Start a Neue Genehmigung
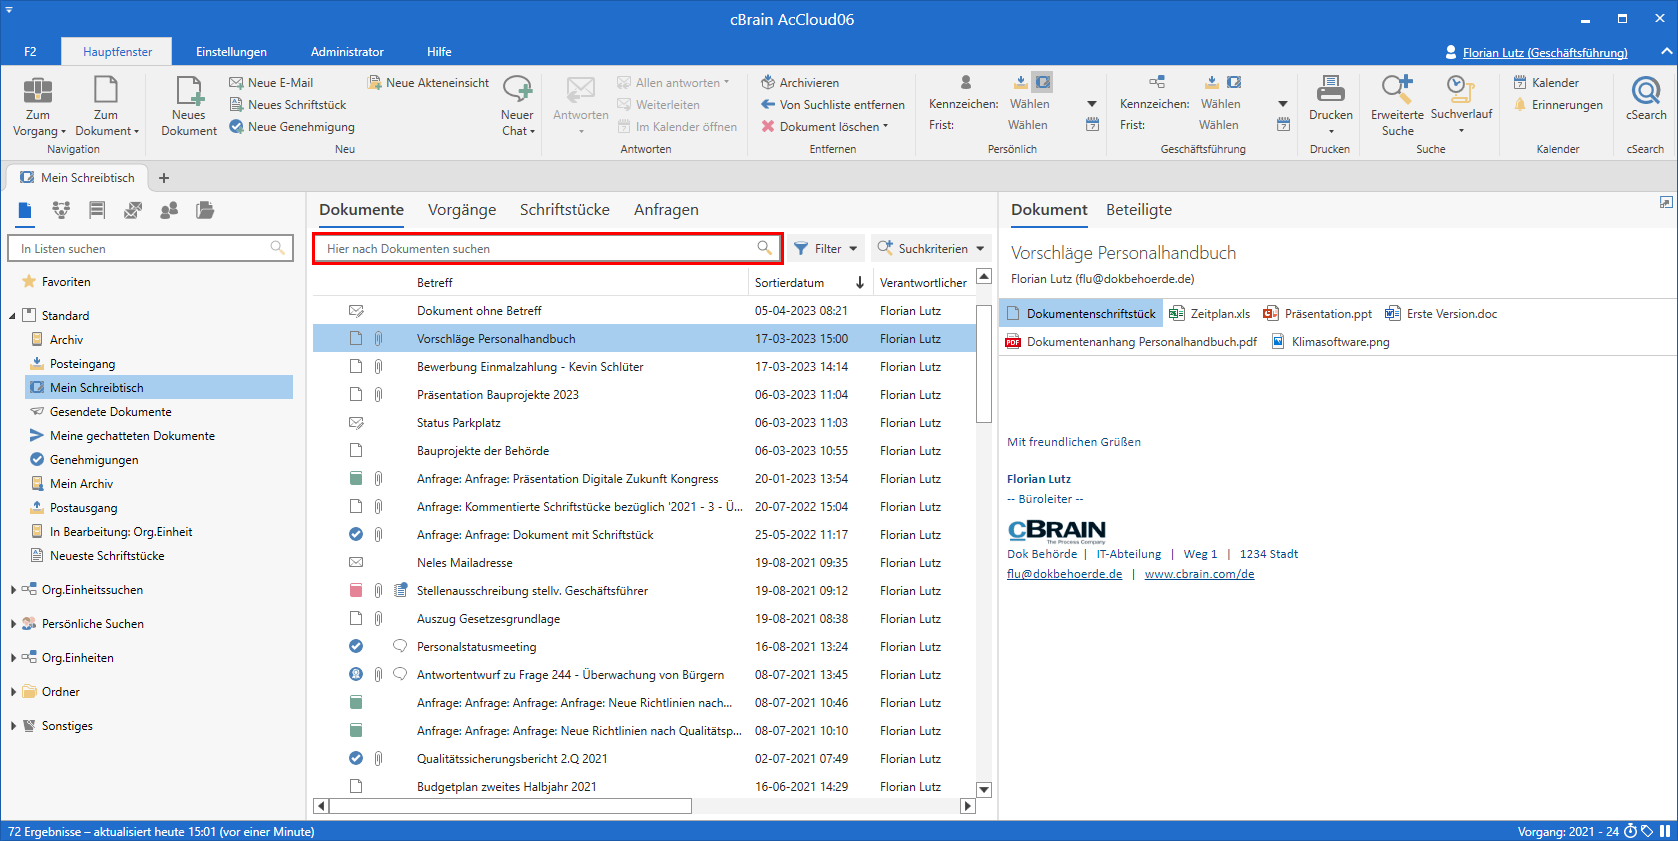 [x=292, y=127]
